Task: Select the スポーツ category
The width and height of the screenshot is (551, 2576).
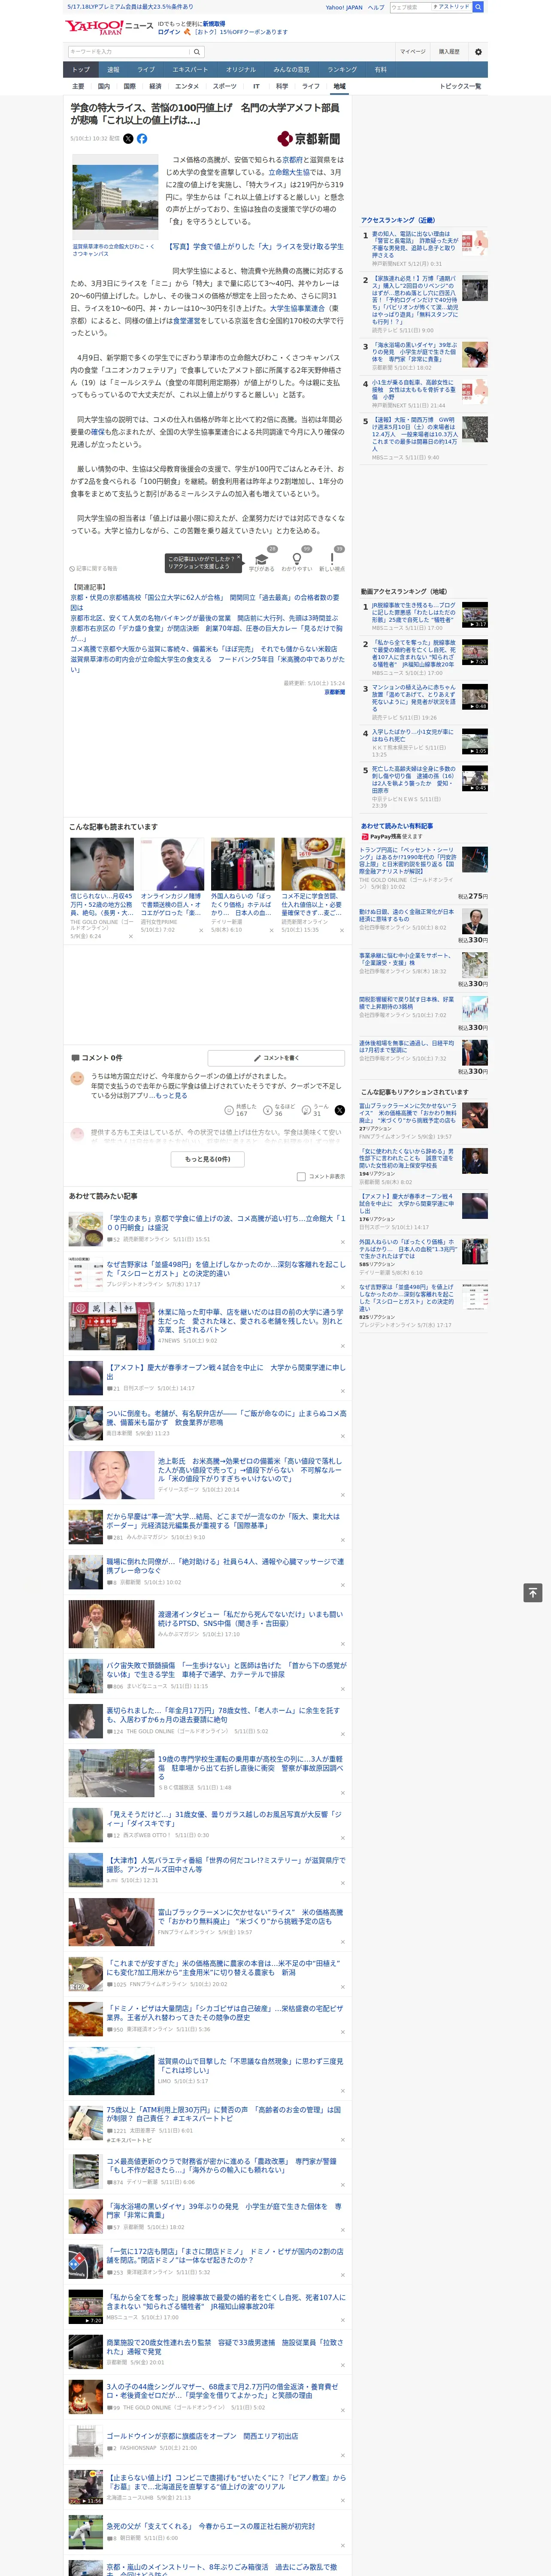Action: [x=225, y=86]
